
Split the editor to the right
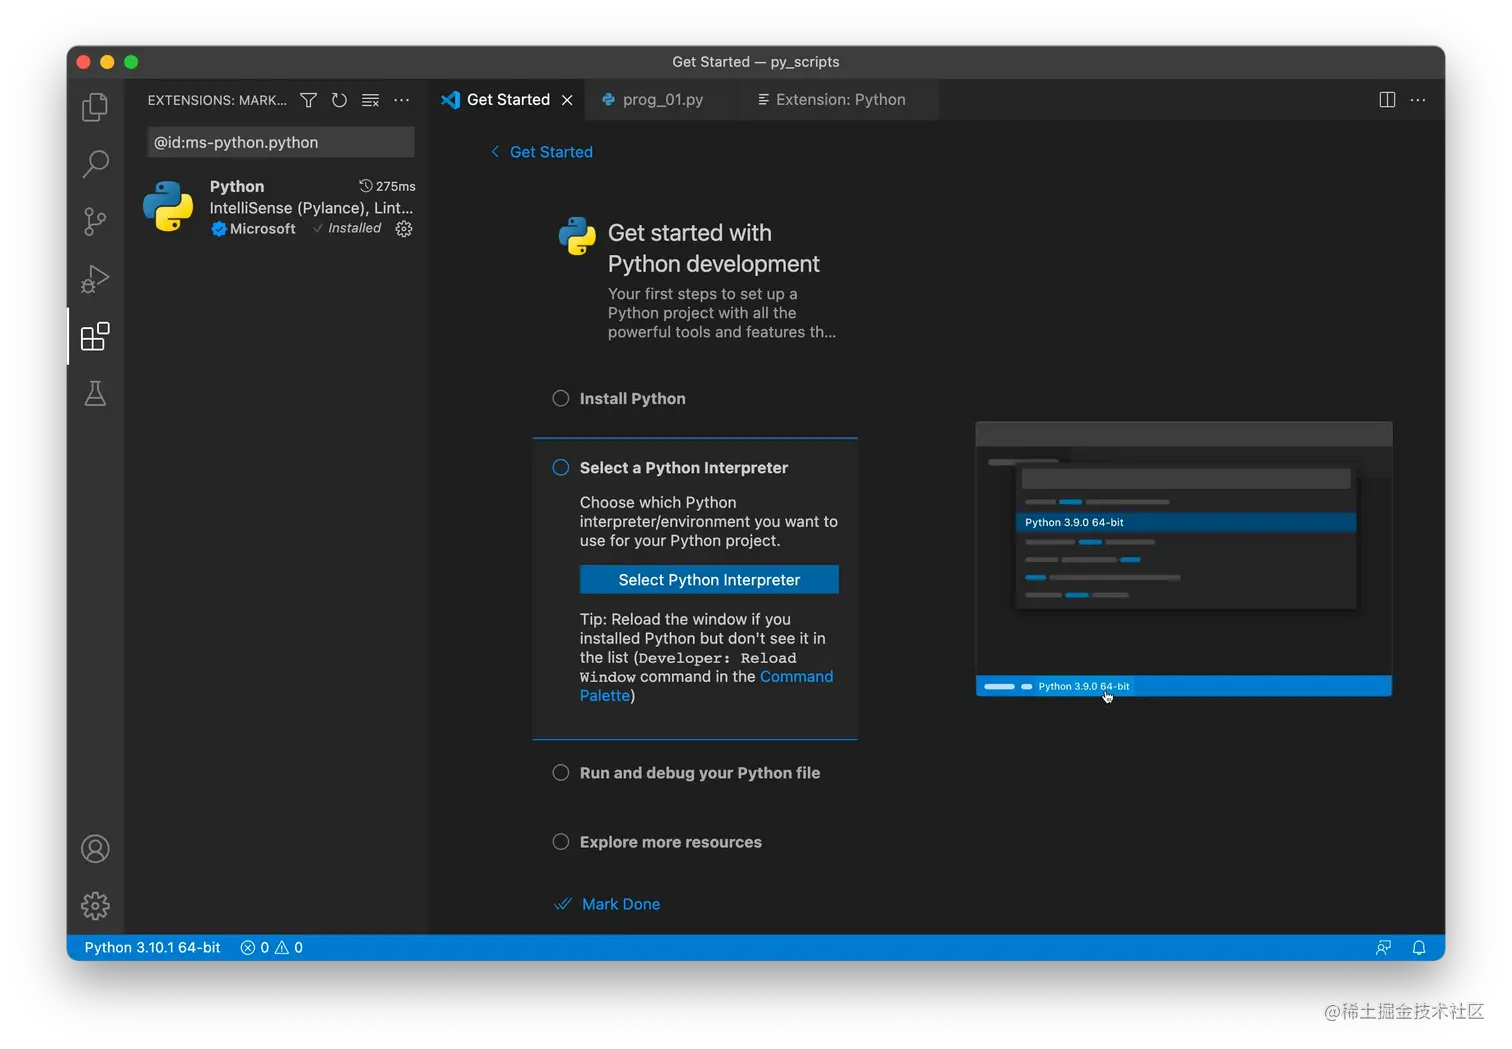pyautogui.click(x=1387, y=100)
